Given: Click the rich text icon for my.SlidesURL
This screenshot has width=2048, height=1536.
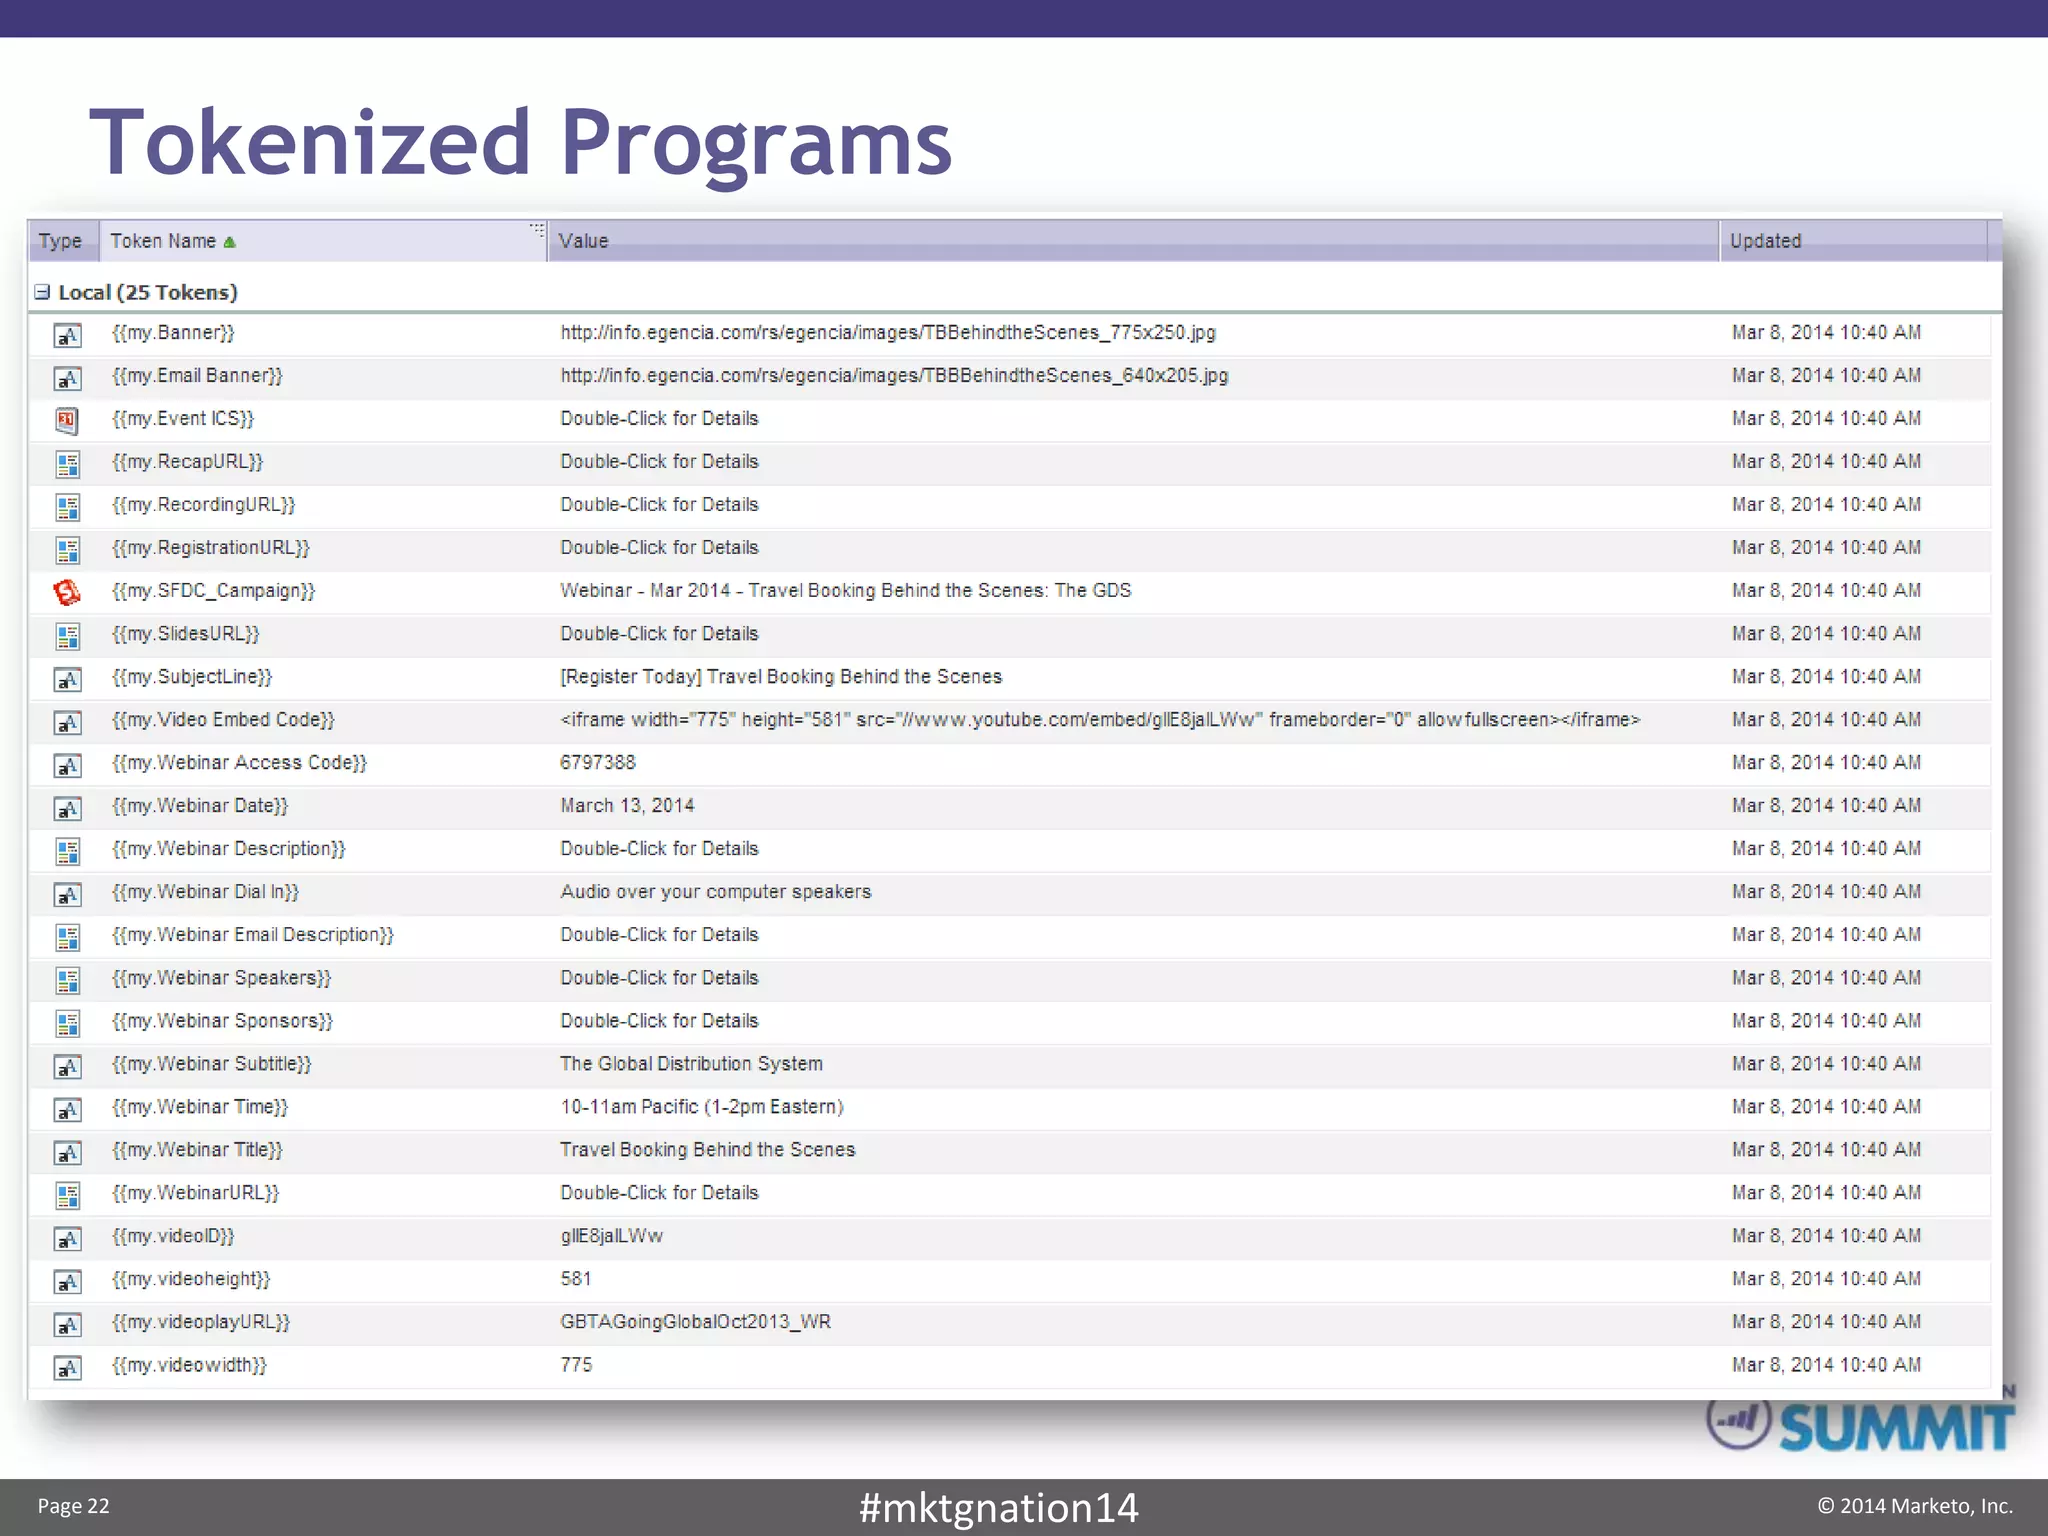Looking at the screenshot, I should 67,636.
